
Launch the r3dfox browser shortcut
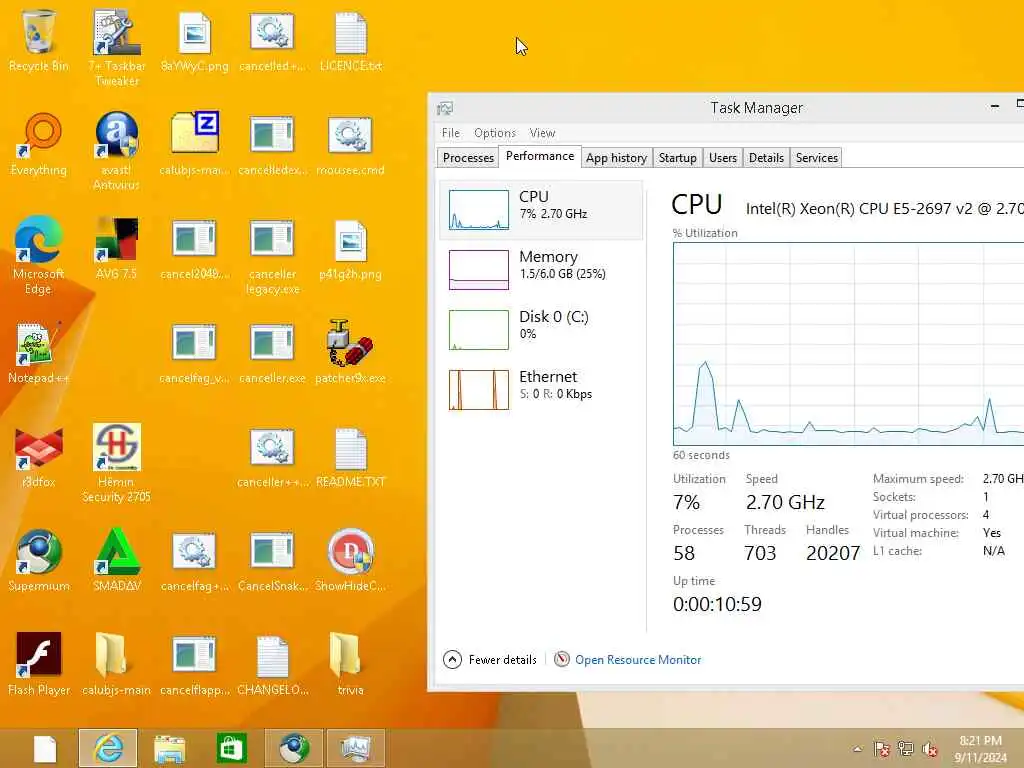coord(39,457)
